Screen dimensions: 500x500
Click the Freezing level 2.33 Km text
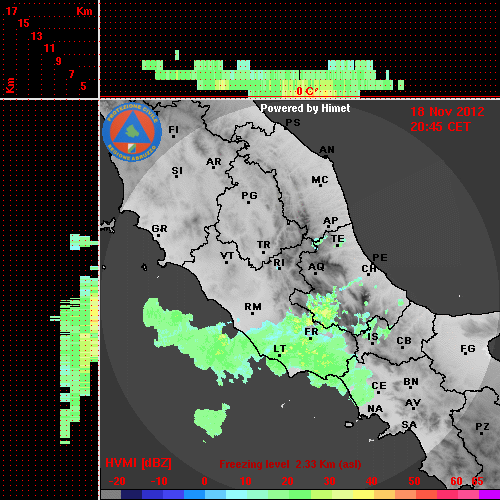tap(290, 464)
